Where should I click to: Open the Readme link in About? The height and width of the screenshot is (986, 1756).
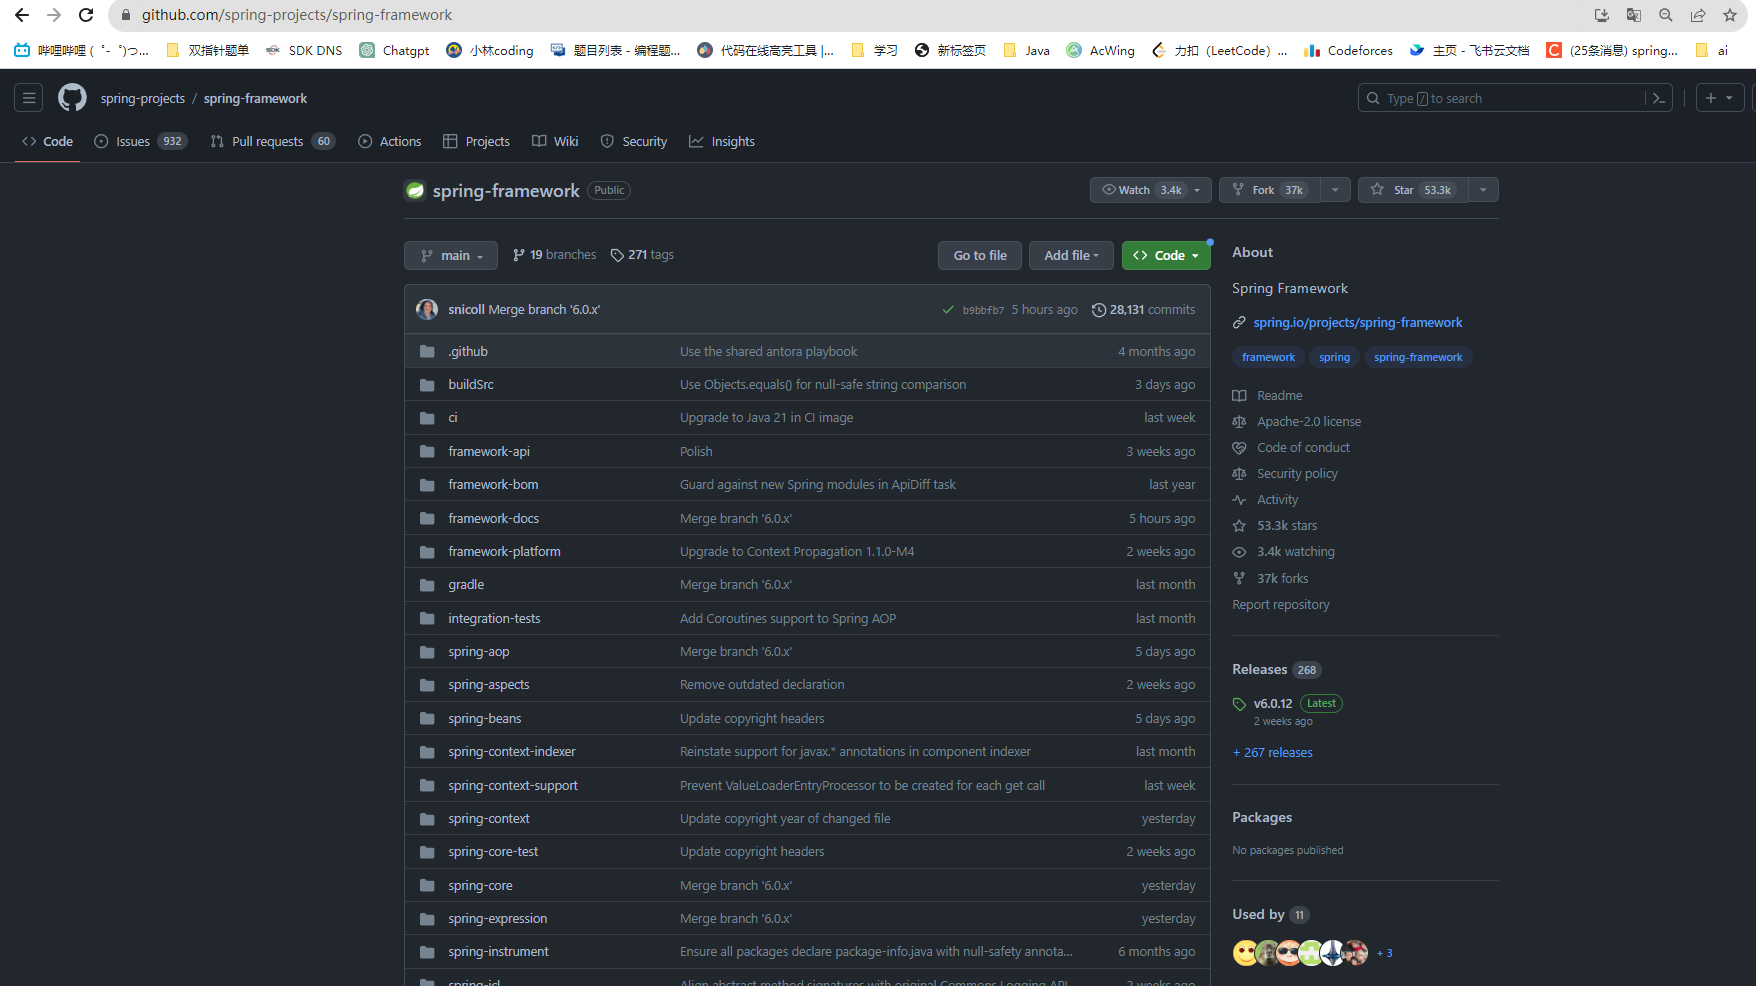pos(1280,396)
